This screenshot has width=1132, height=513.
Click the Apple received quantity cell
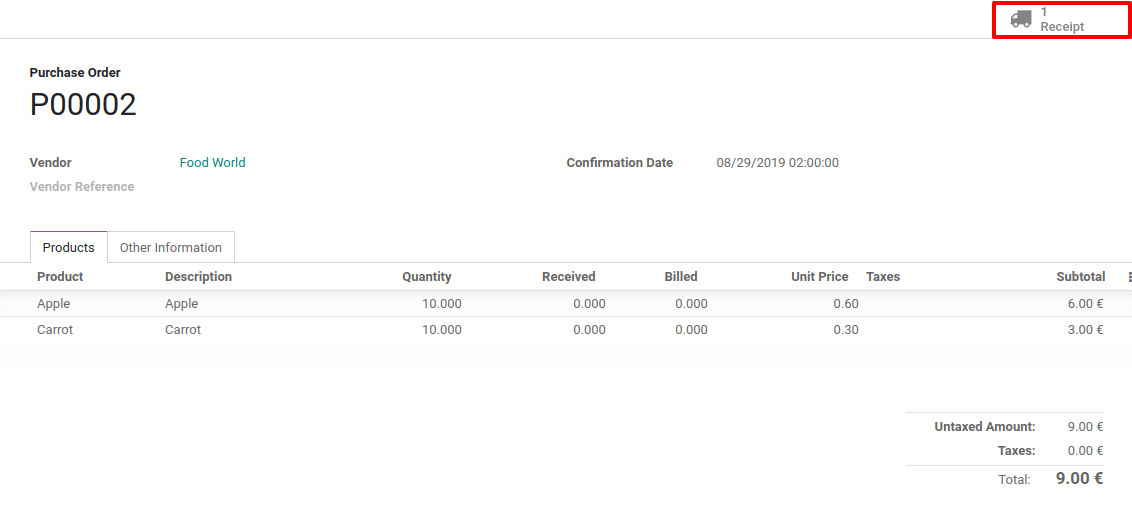point(589,304)
